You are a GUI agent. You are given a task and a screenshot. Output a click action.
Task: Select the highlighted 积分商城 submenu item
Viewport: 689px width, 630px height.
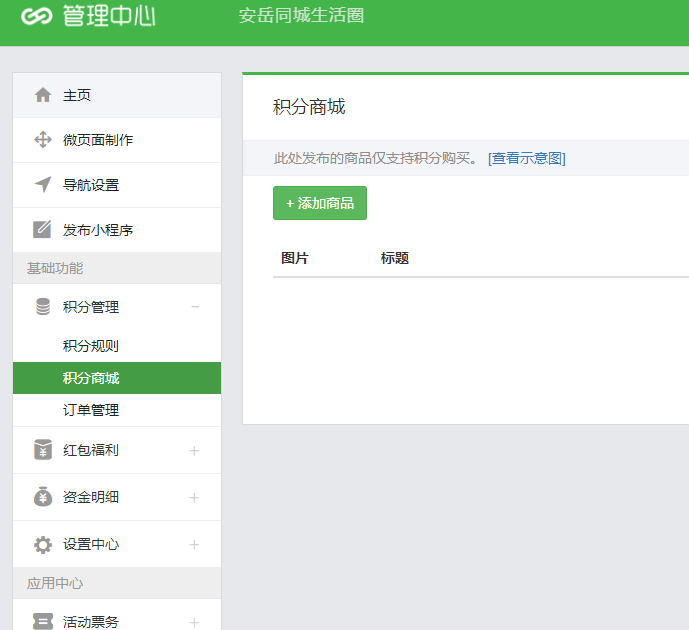click(x=91, y=378)
